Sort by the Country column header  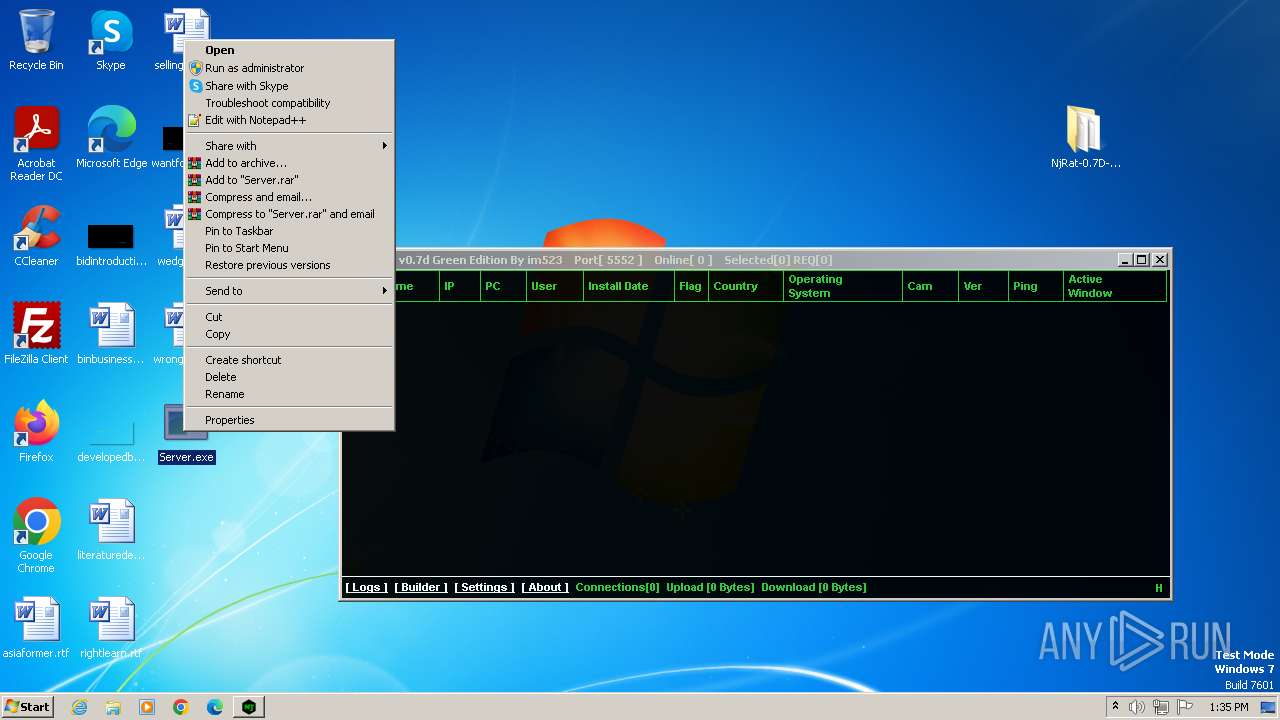pyautogui.click(x=746, y=286)
